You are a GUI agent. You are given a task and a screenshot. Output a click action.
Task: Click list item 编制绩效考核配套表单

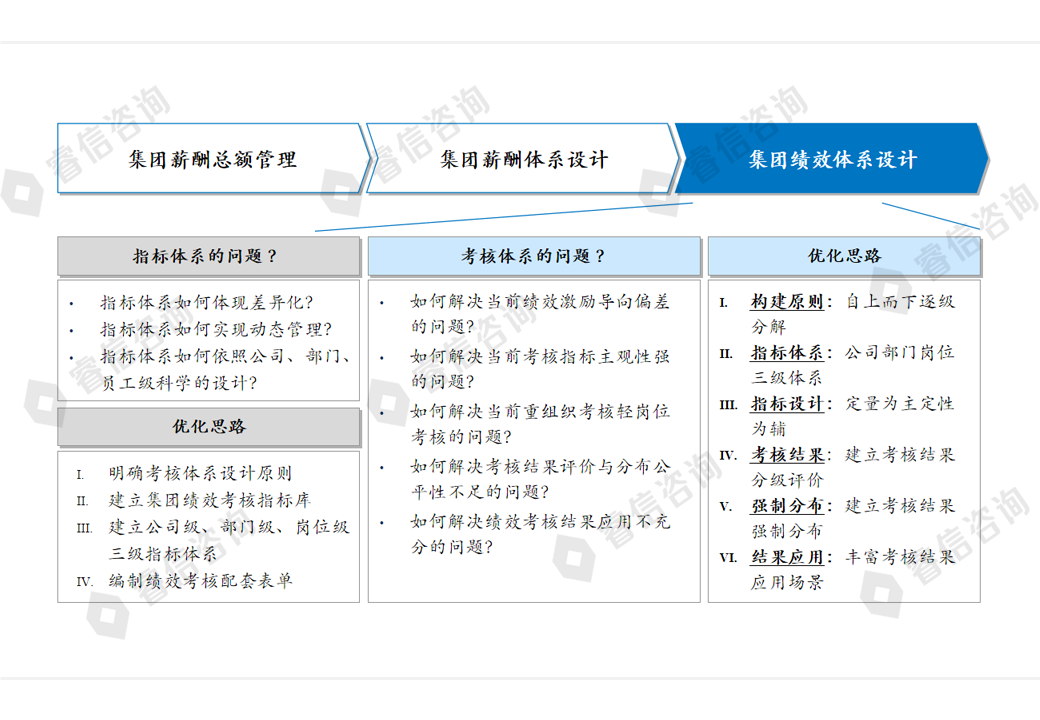pos(200,581)
